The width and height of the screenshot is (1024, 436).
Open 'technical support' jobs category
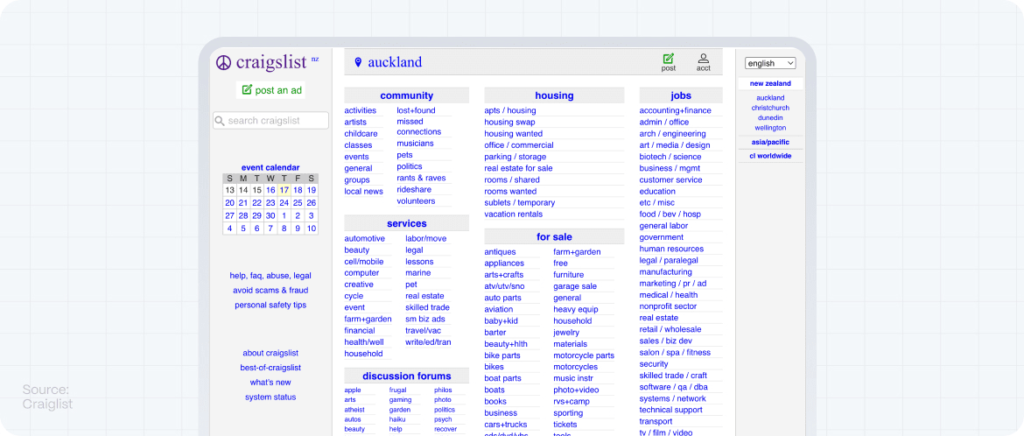(x=671, y=410)
